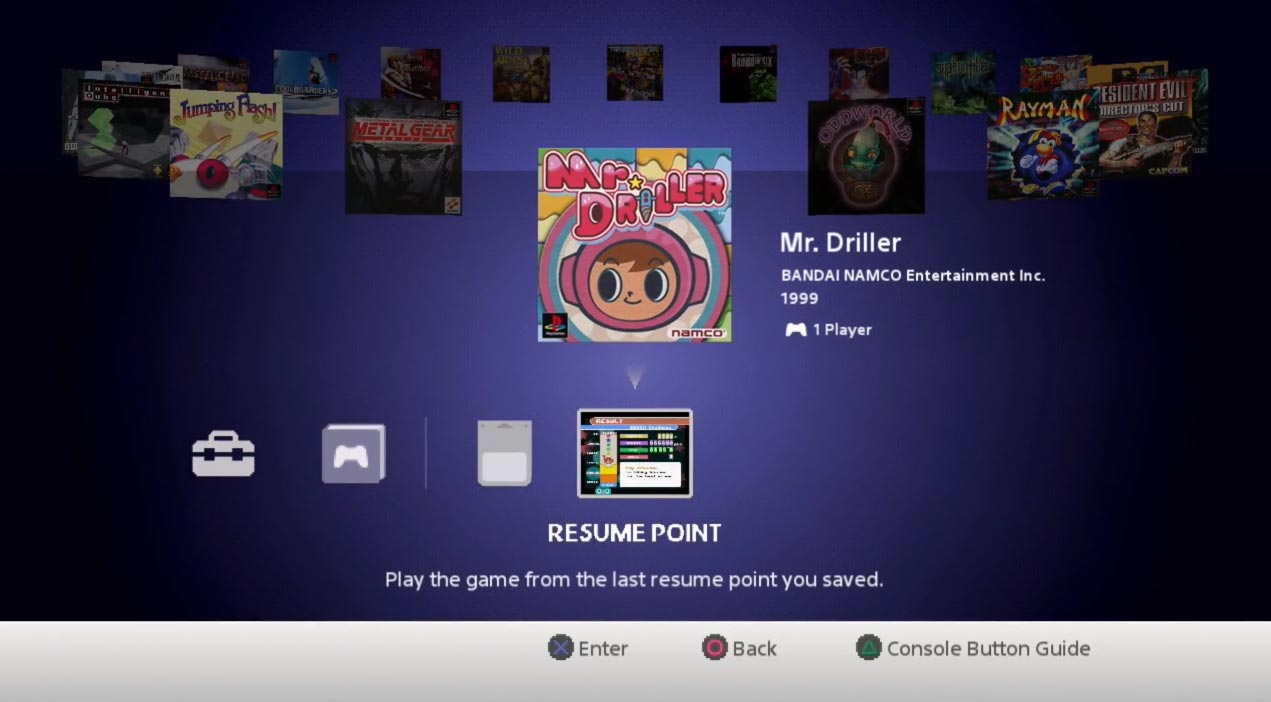This screenshot has width=1271, height=702.
Task: Click the Mr. Driller title text
Action: pyautogui.click(x=841, y=242)
